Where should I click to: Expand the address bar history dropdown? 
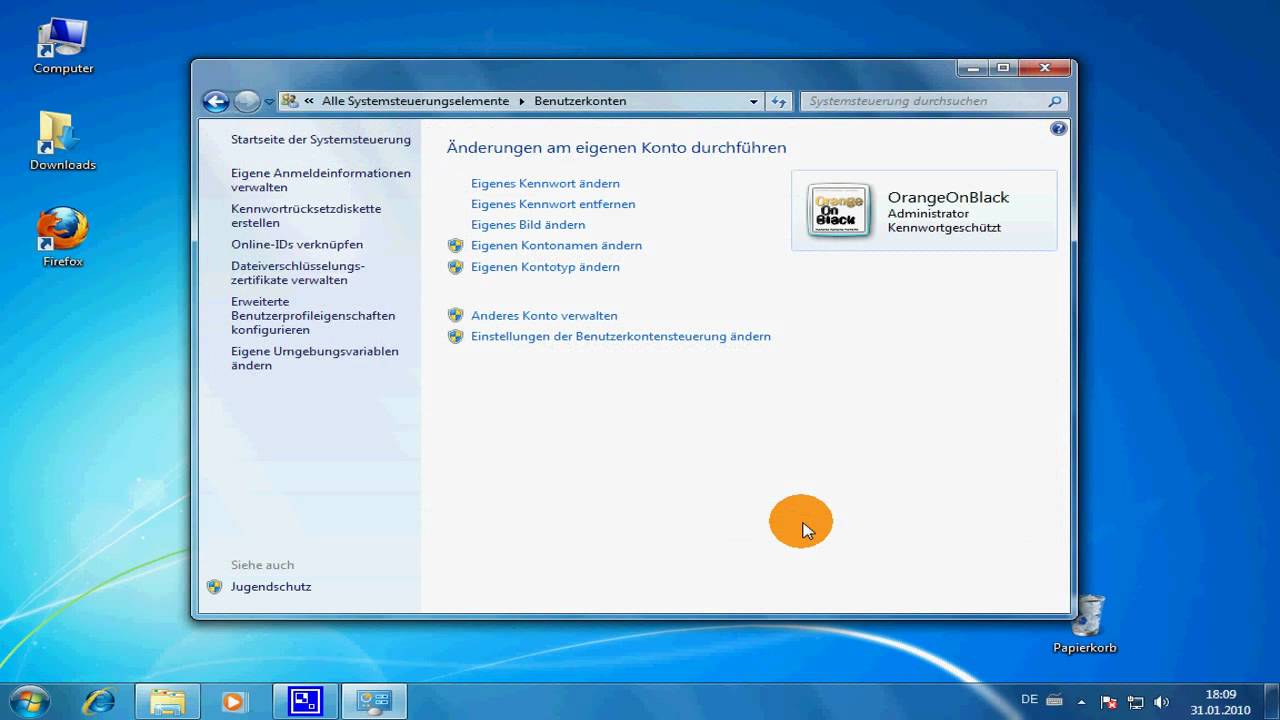click(x=754, y=101)
